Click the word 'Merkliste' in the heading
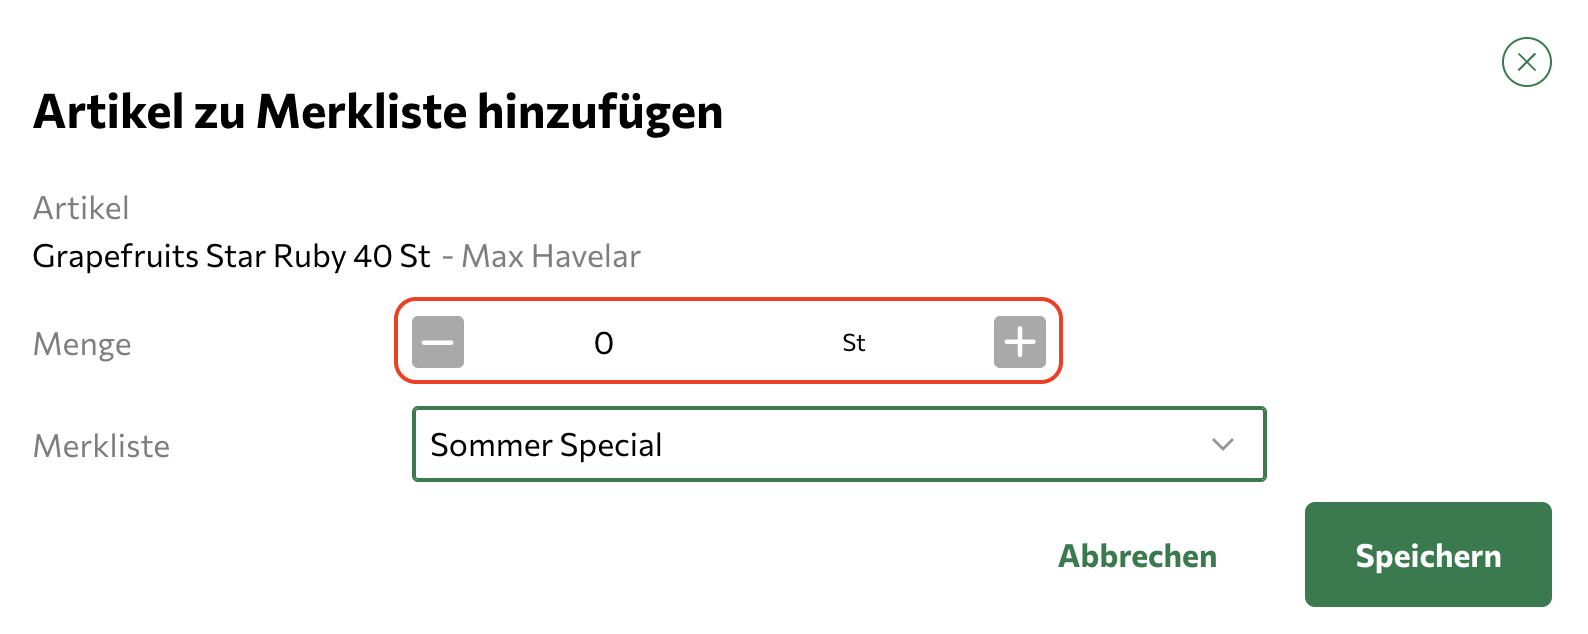This screenshot has height=634, width=1588. point(361,111)
